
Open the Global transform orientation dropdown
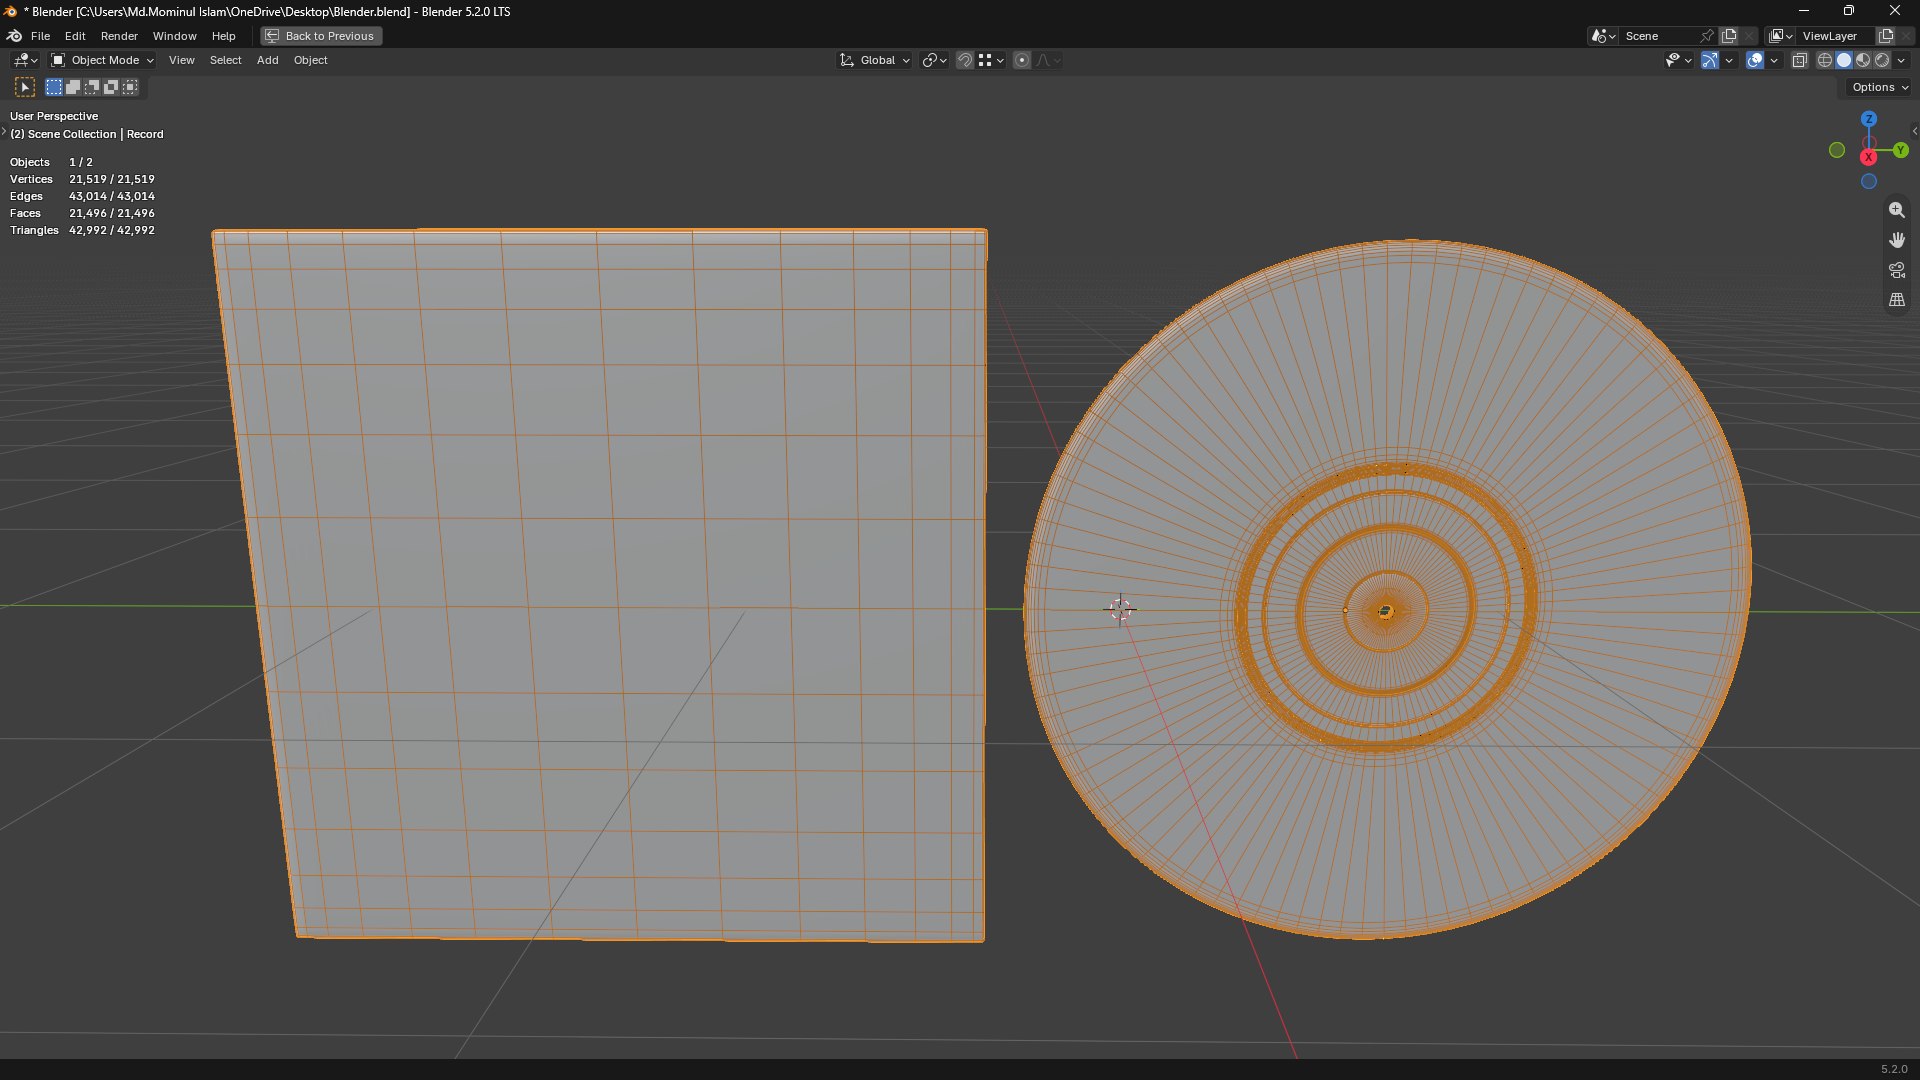875,61
